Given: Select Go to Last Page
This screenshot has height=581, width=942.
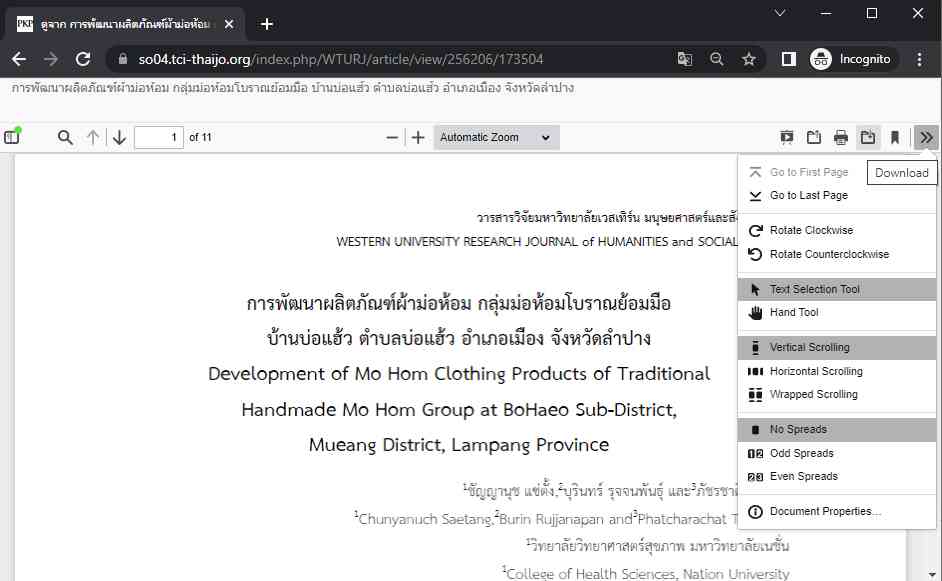Looking at the screenshot, I should coord(808,196).
